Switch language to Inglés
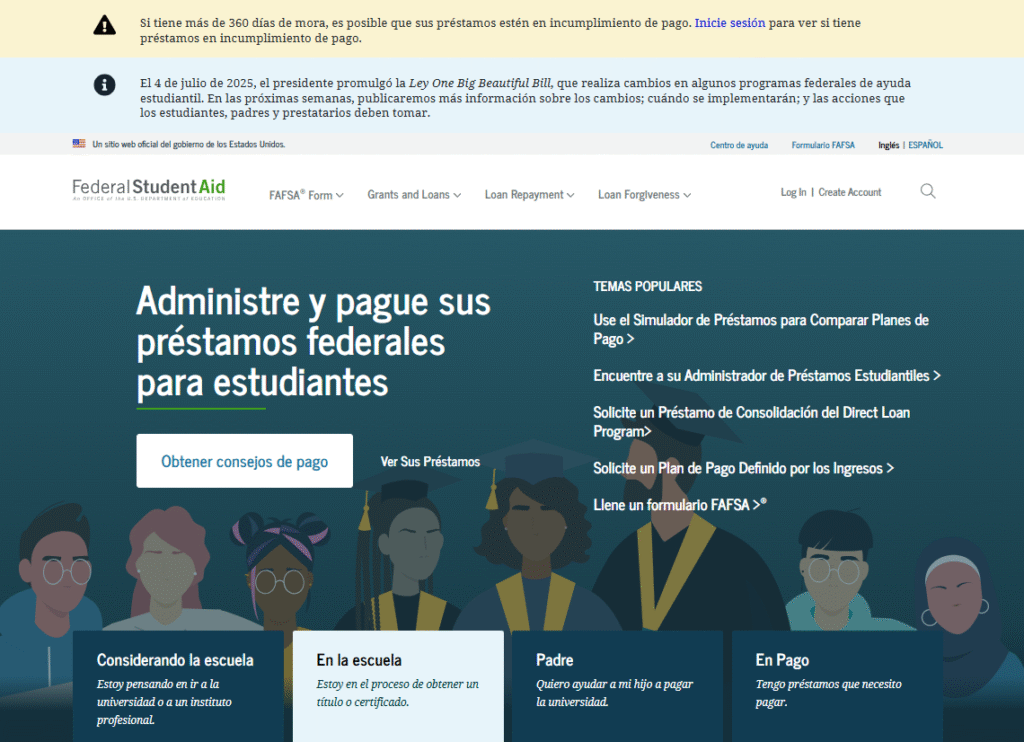The width and height of the screenshot is (1024, 742). 888,145
